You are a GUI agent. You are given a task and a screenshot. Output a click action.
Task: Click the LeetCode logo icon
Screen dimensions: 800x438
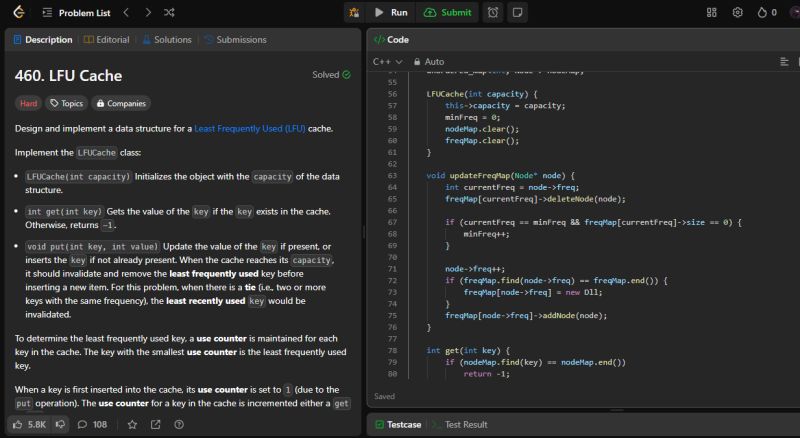(19, 13)
